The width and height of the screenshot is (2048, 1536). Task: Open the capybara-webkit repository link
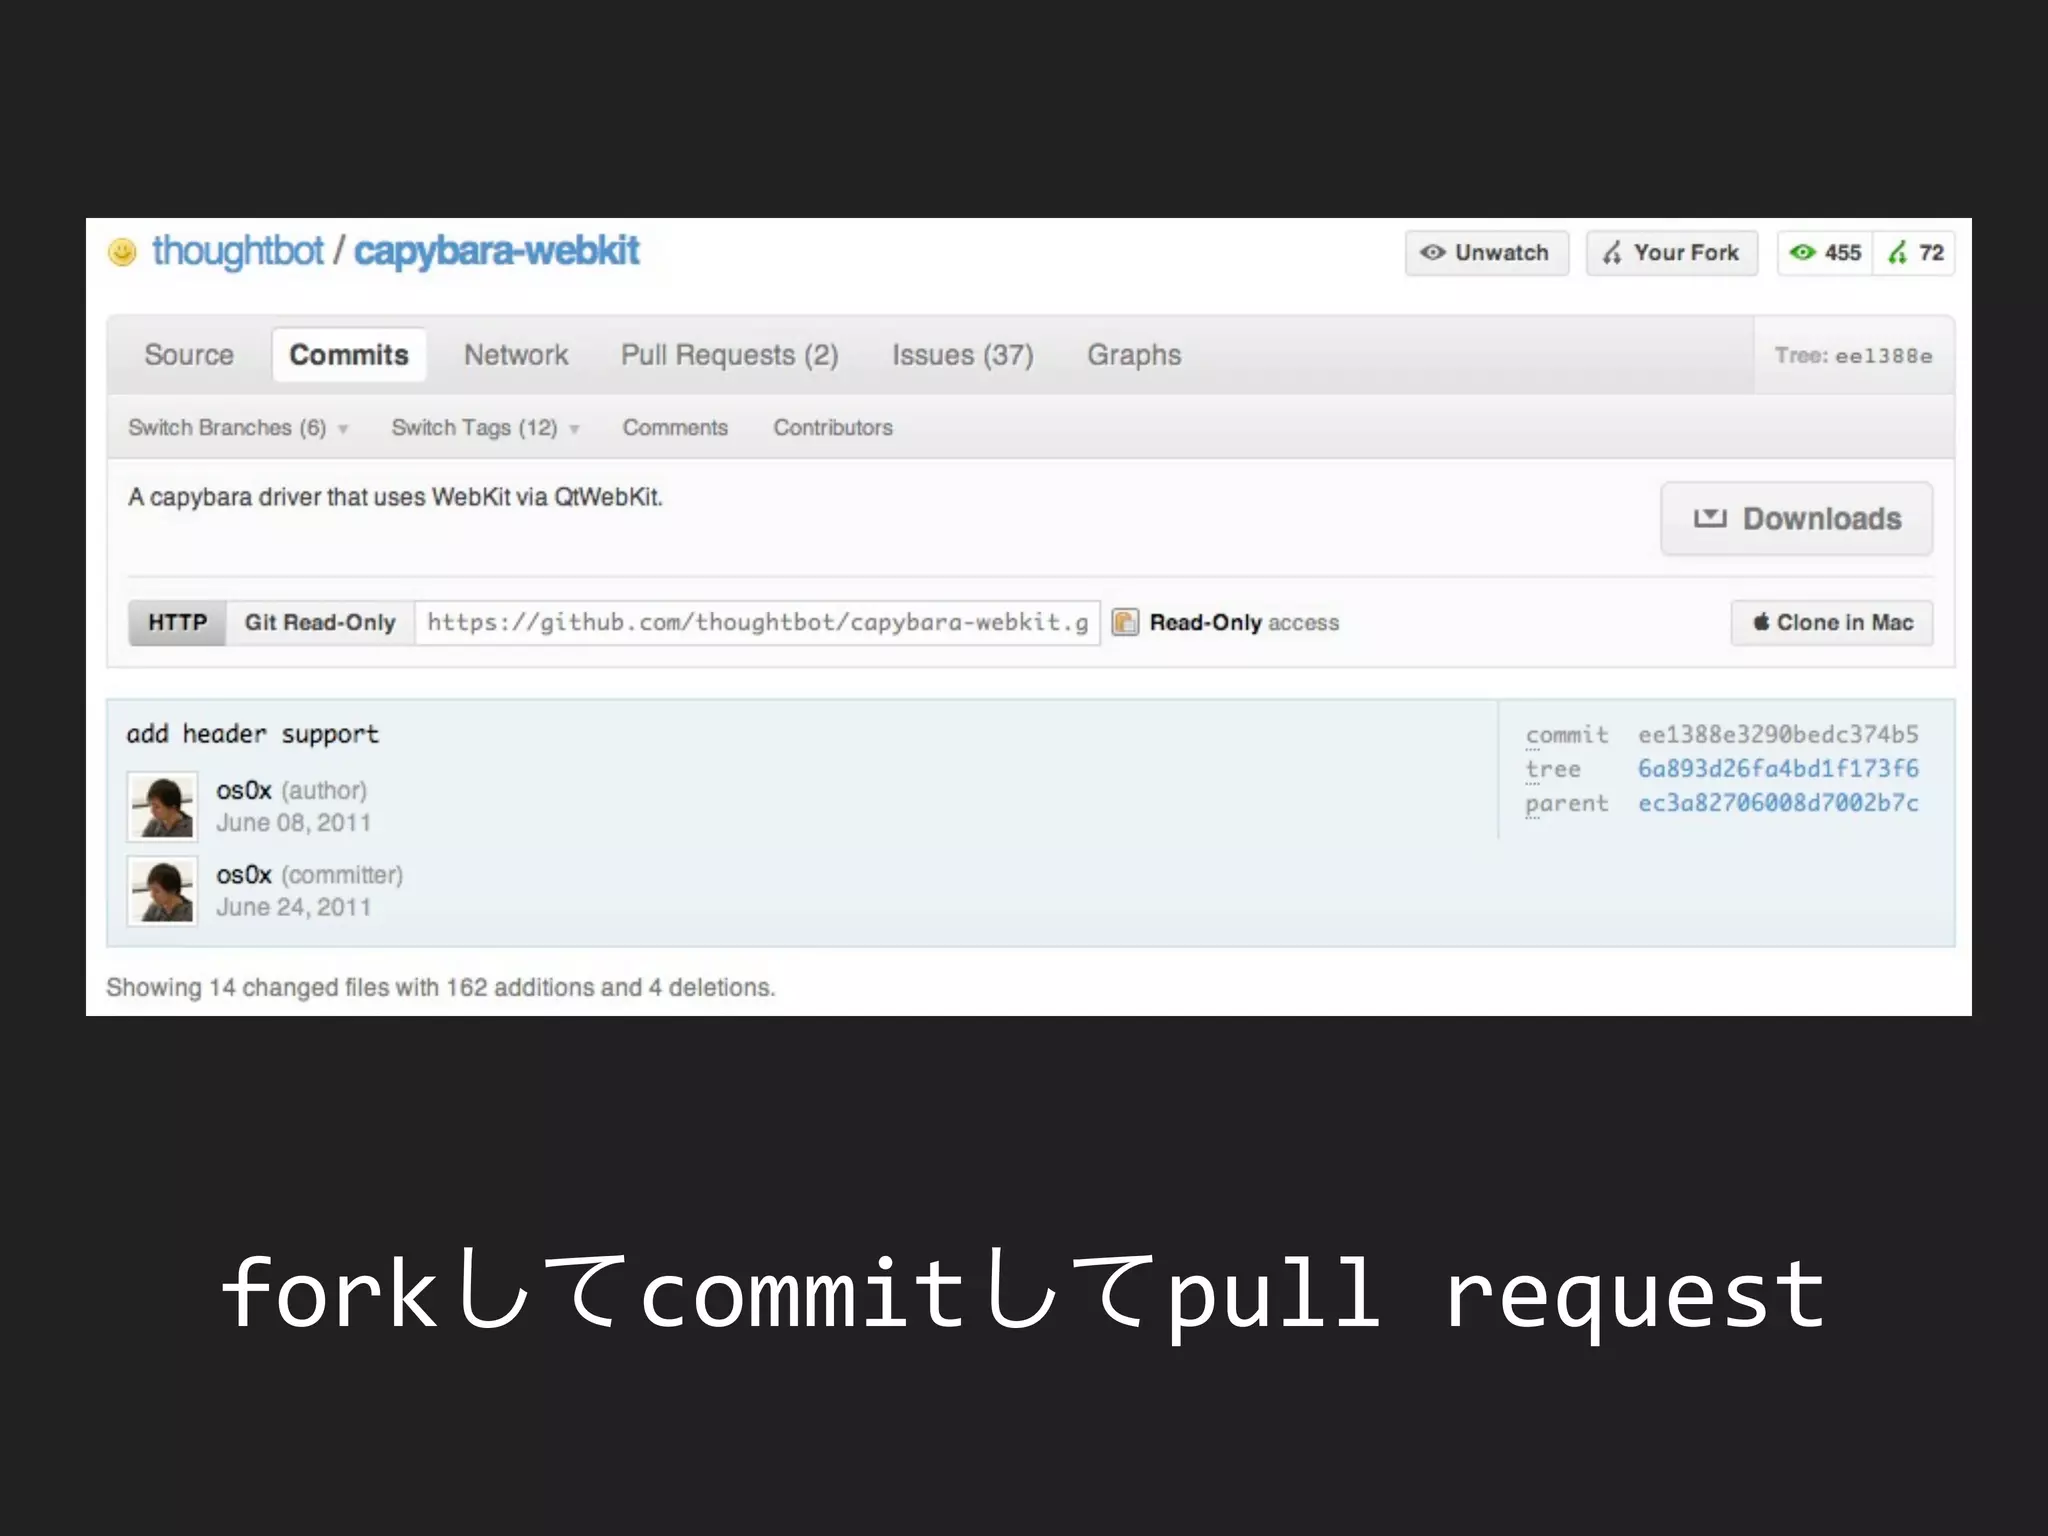496,251
